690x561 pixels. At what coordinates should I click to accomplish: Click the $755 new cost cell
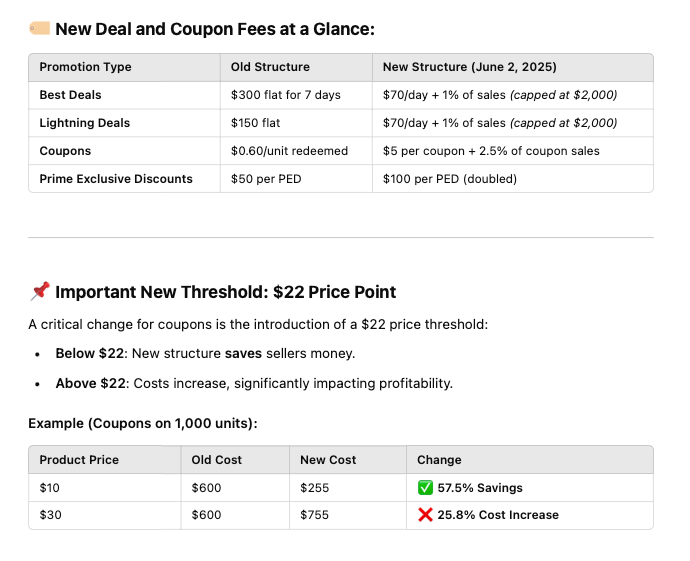[315, 515]
